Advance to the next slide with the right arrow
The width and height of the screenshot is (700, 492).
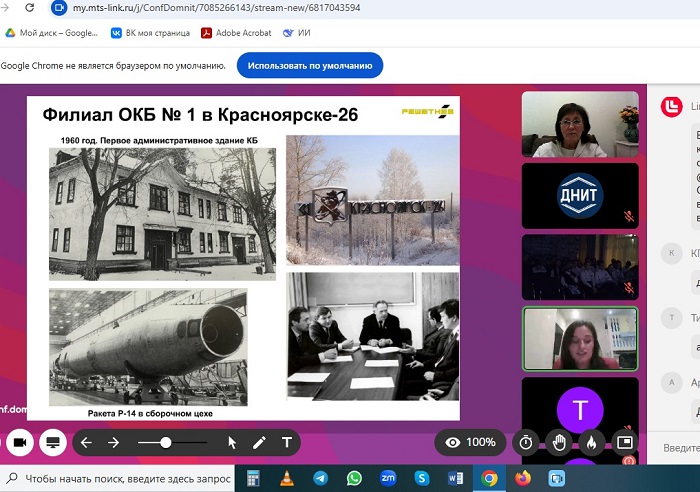pyautogui.click(x=113, y=442)
